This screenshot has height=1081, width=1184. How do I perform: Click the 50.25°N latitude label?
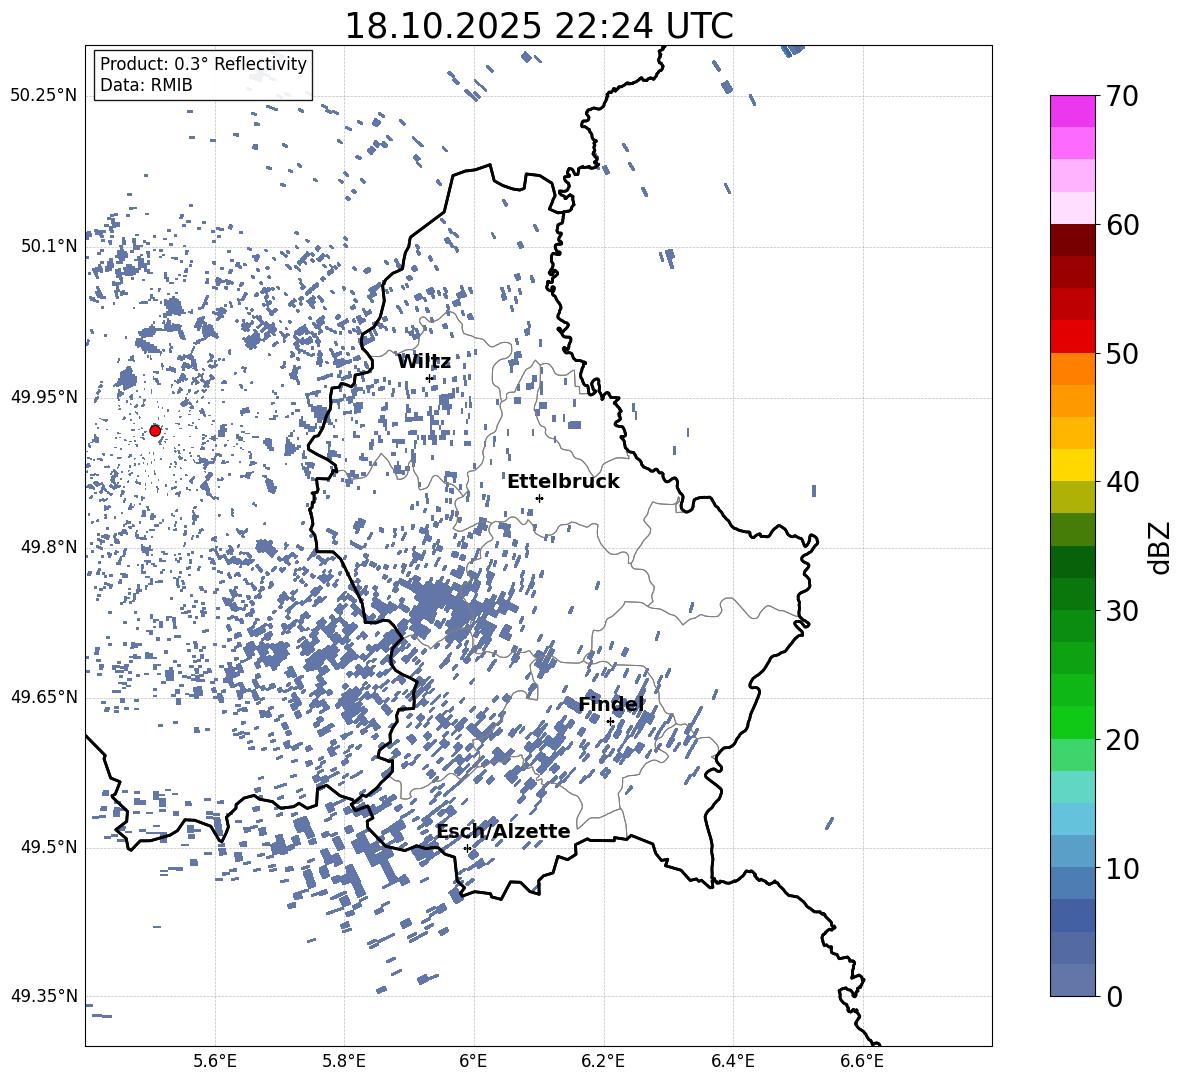tap(44, 96)
